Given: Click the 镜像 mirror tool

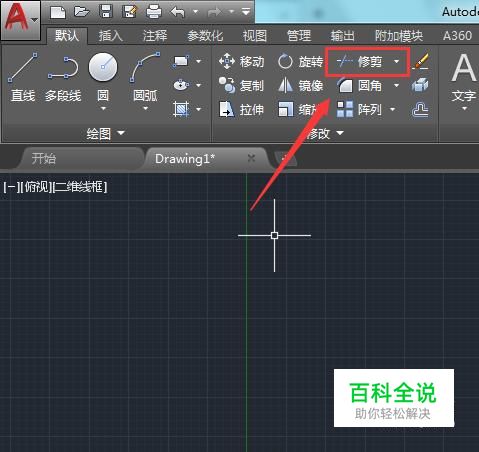Looking at the screenshot, I should click(300, 86).
